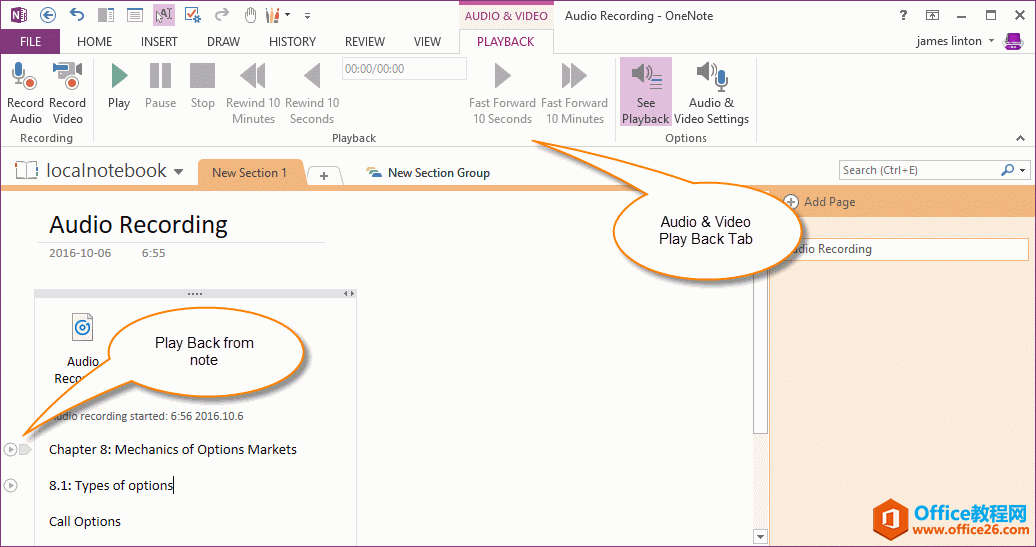This screenshot has height=547, width=1036.
Task: Toggle touch/mouse mode hand icon
Action: (x=251, y=15)
